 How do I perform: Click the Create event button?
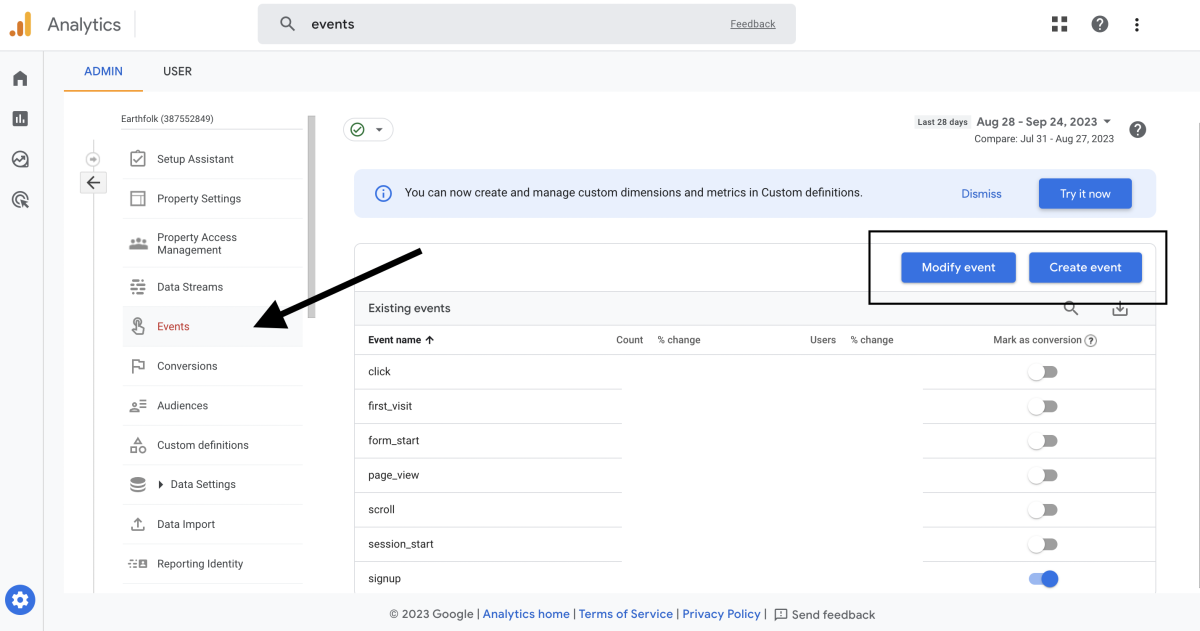1085,267
